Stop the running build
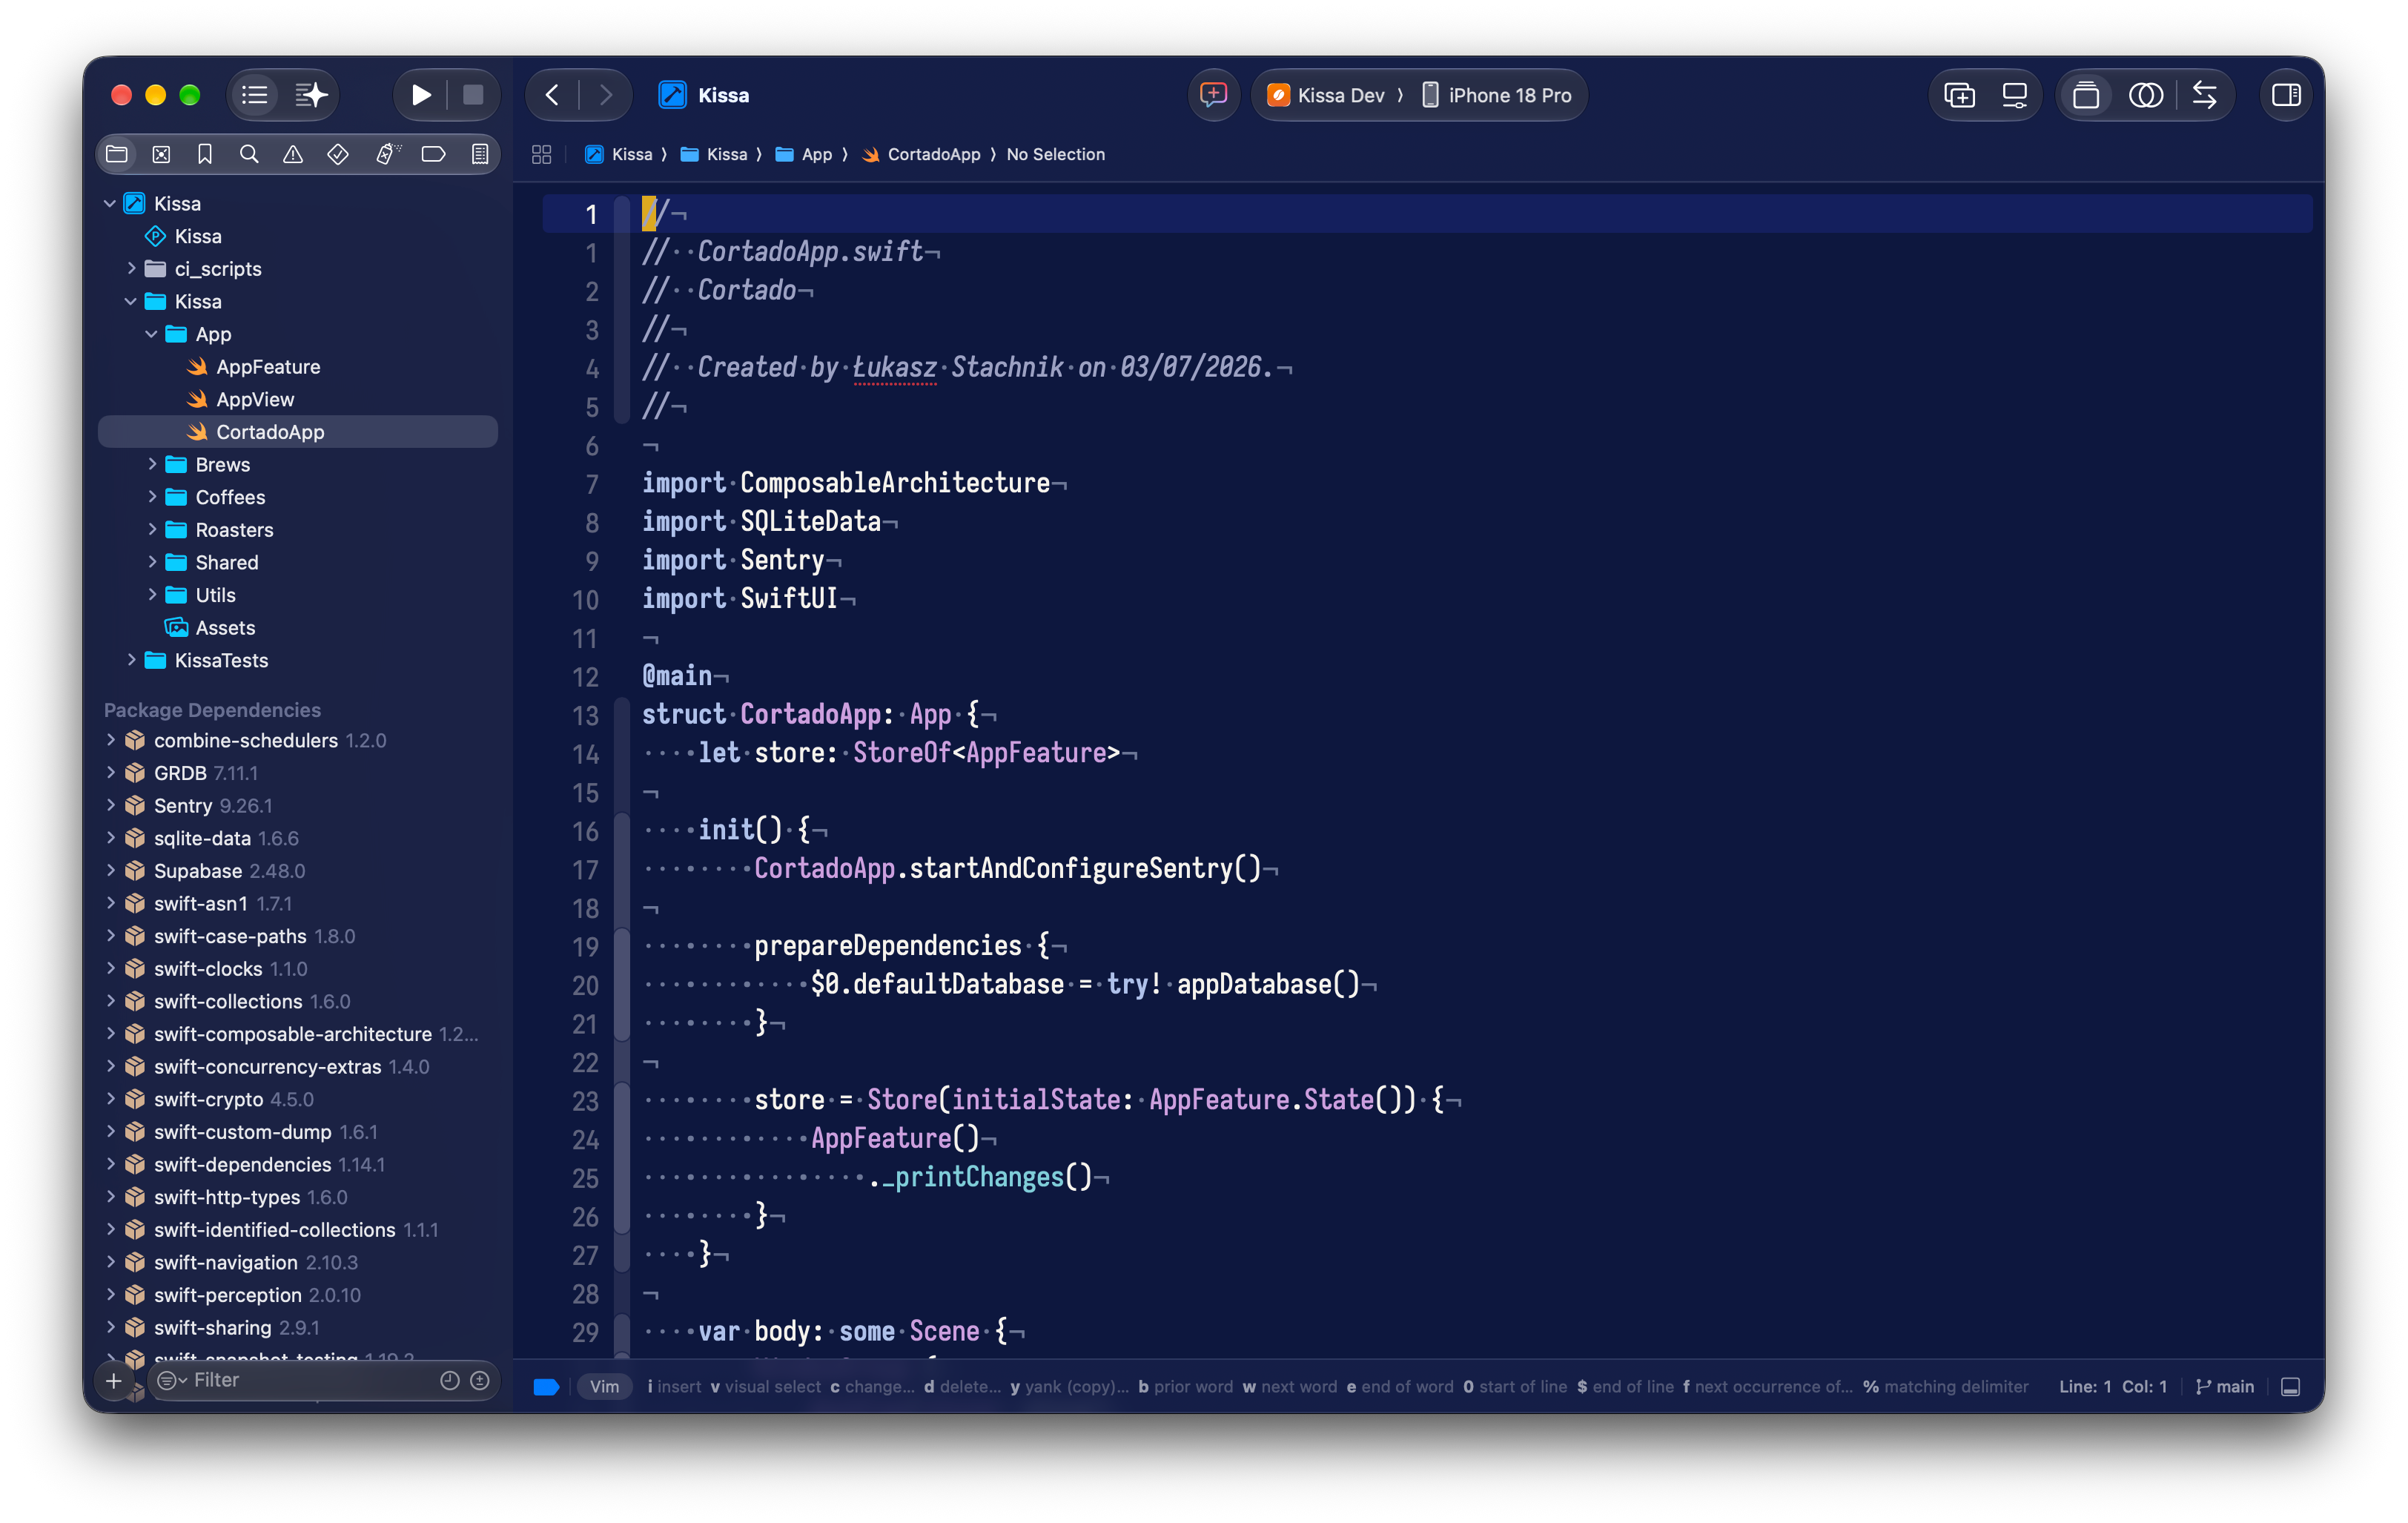2408x1523 pixels. tap(473, 95)
